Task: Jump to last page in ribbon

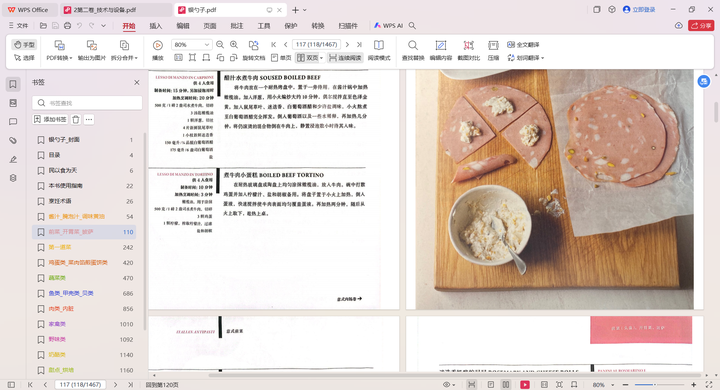Action: coord(359,45)
